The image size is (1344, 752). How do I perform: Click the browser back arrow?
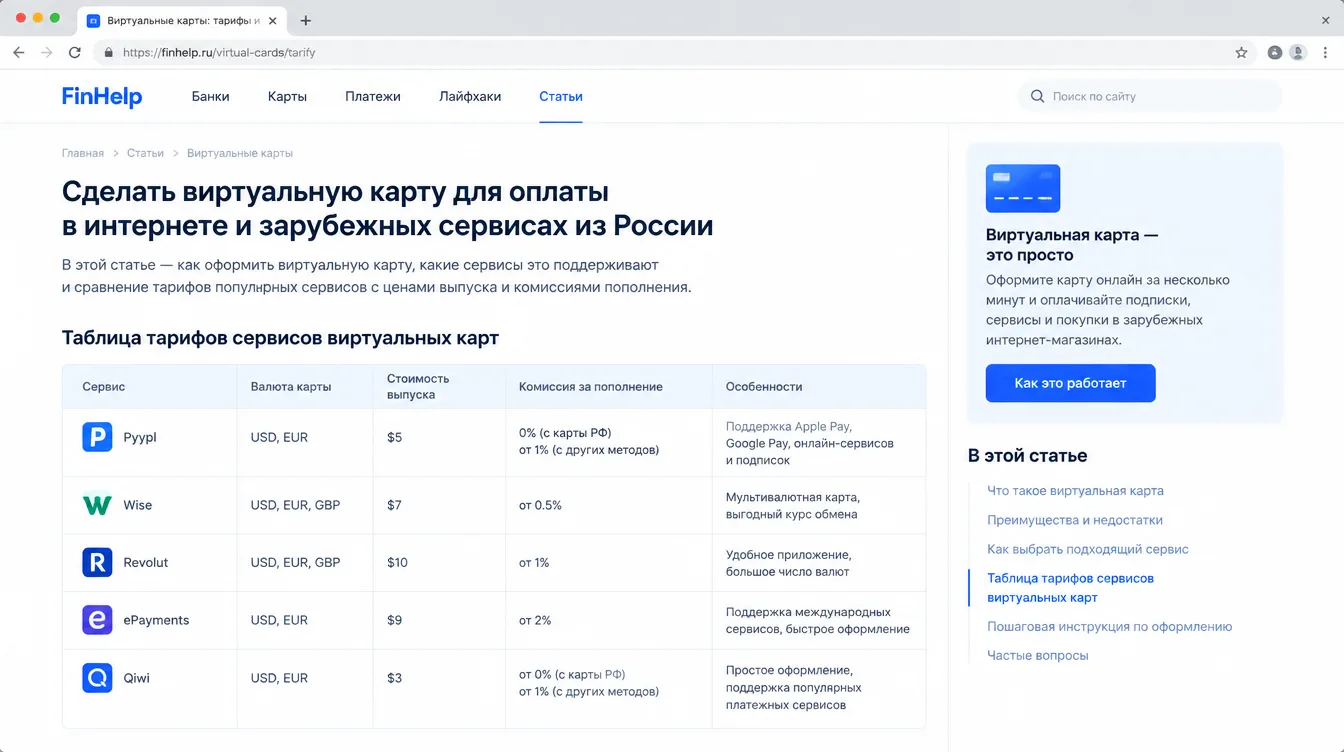point(18,52)
